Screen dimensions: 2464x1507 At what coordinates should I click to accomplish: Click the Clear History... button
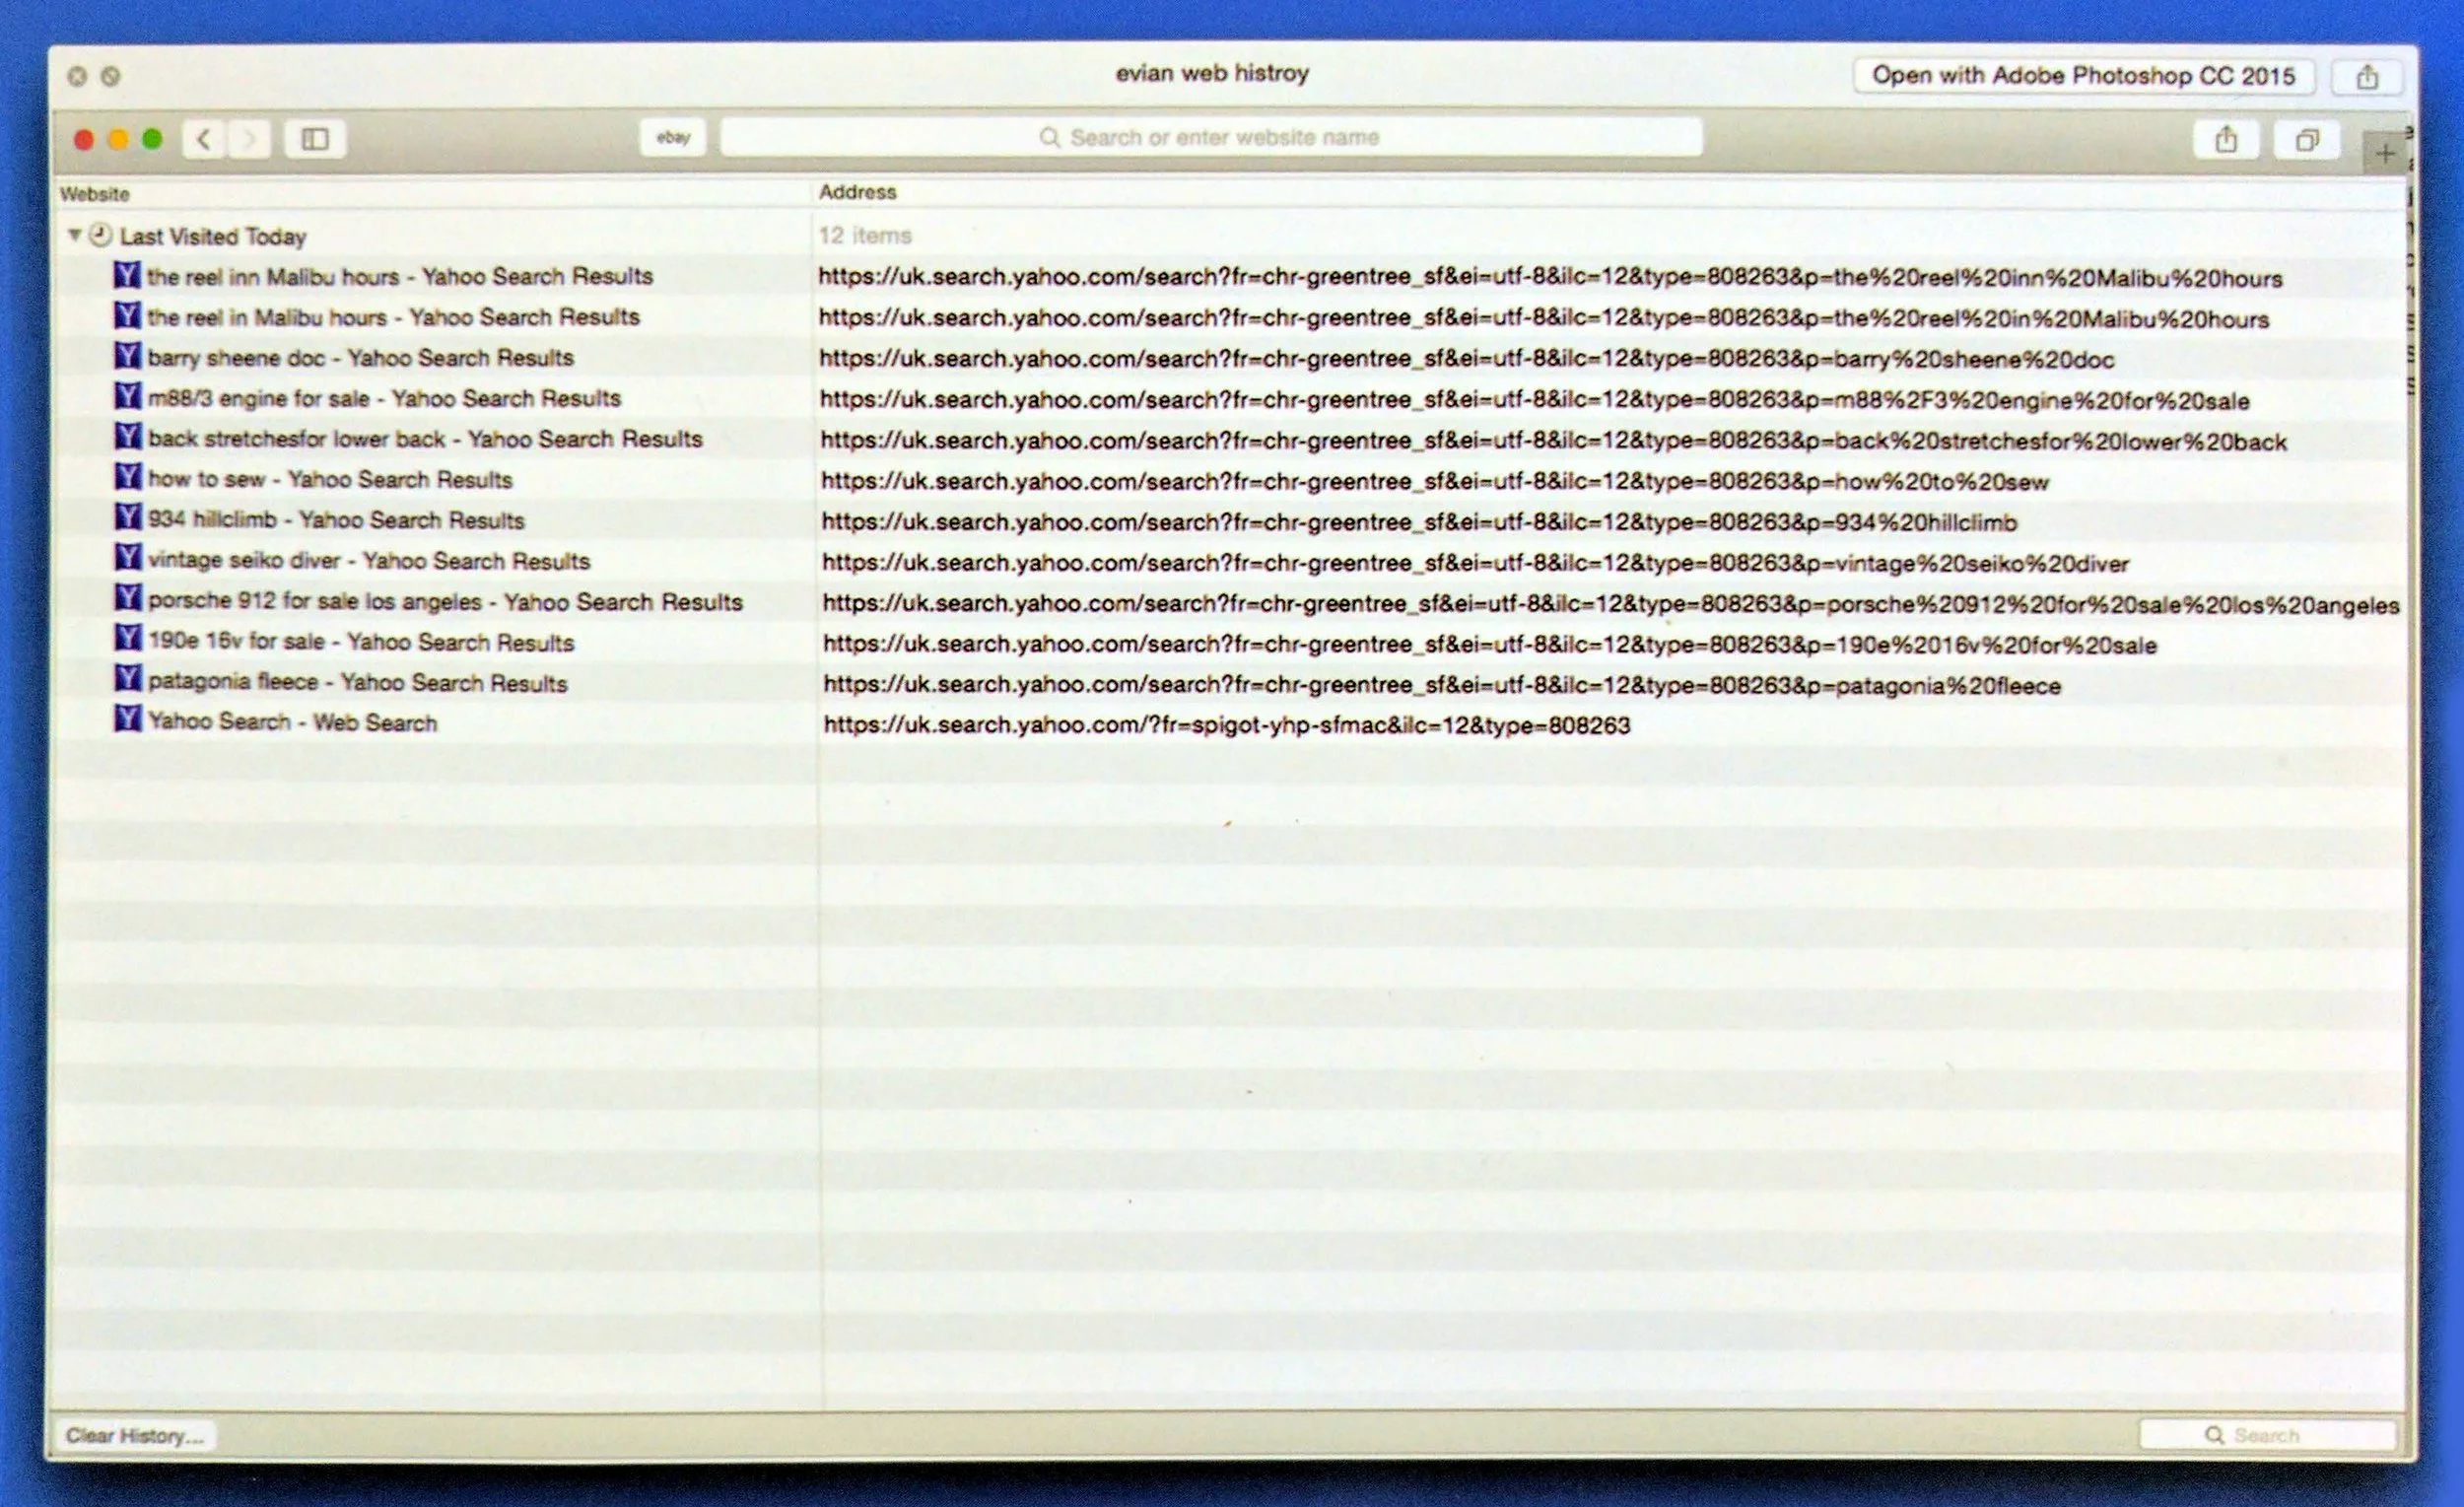pos(135,1435)
